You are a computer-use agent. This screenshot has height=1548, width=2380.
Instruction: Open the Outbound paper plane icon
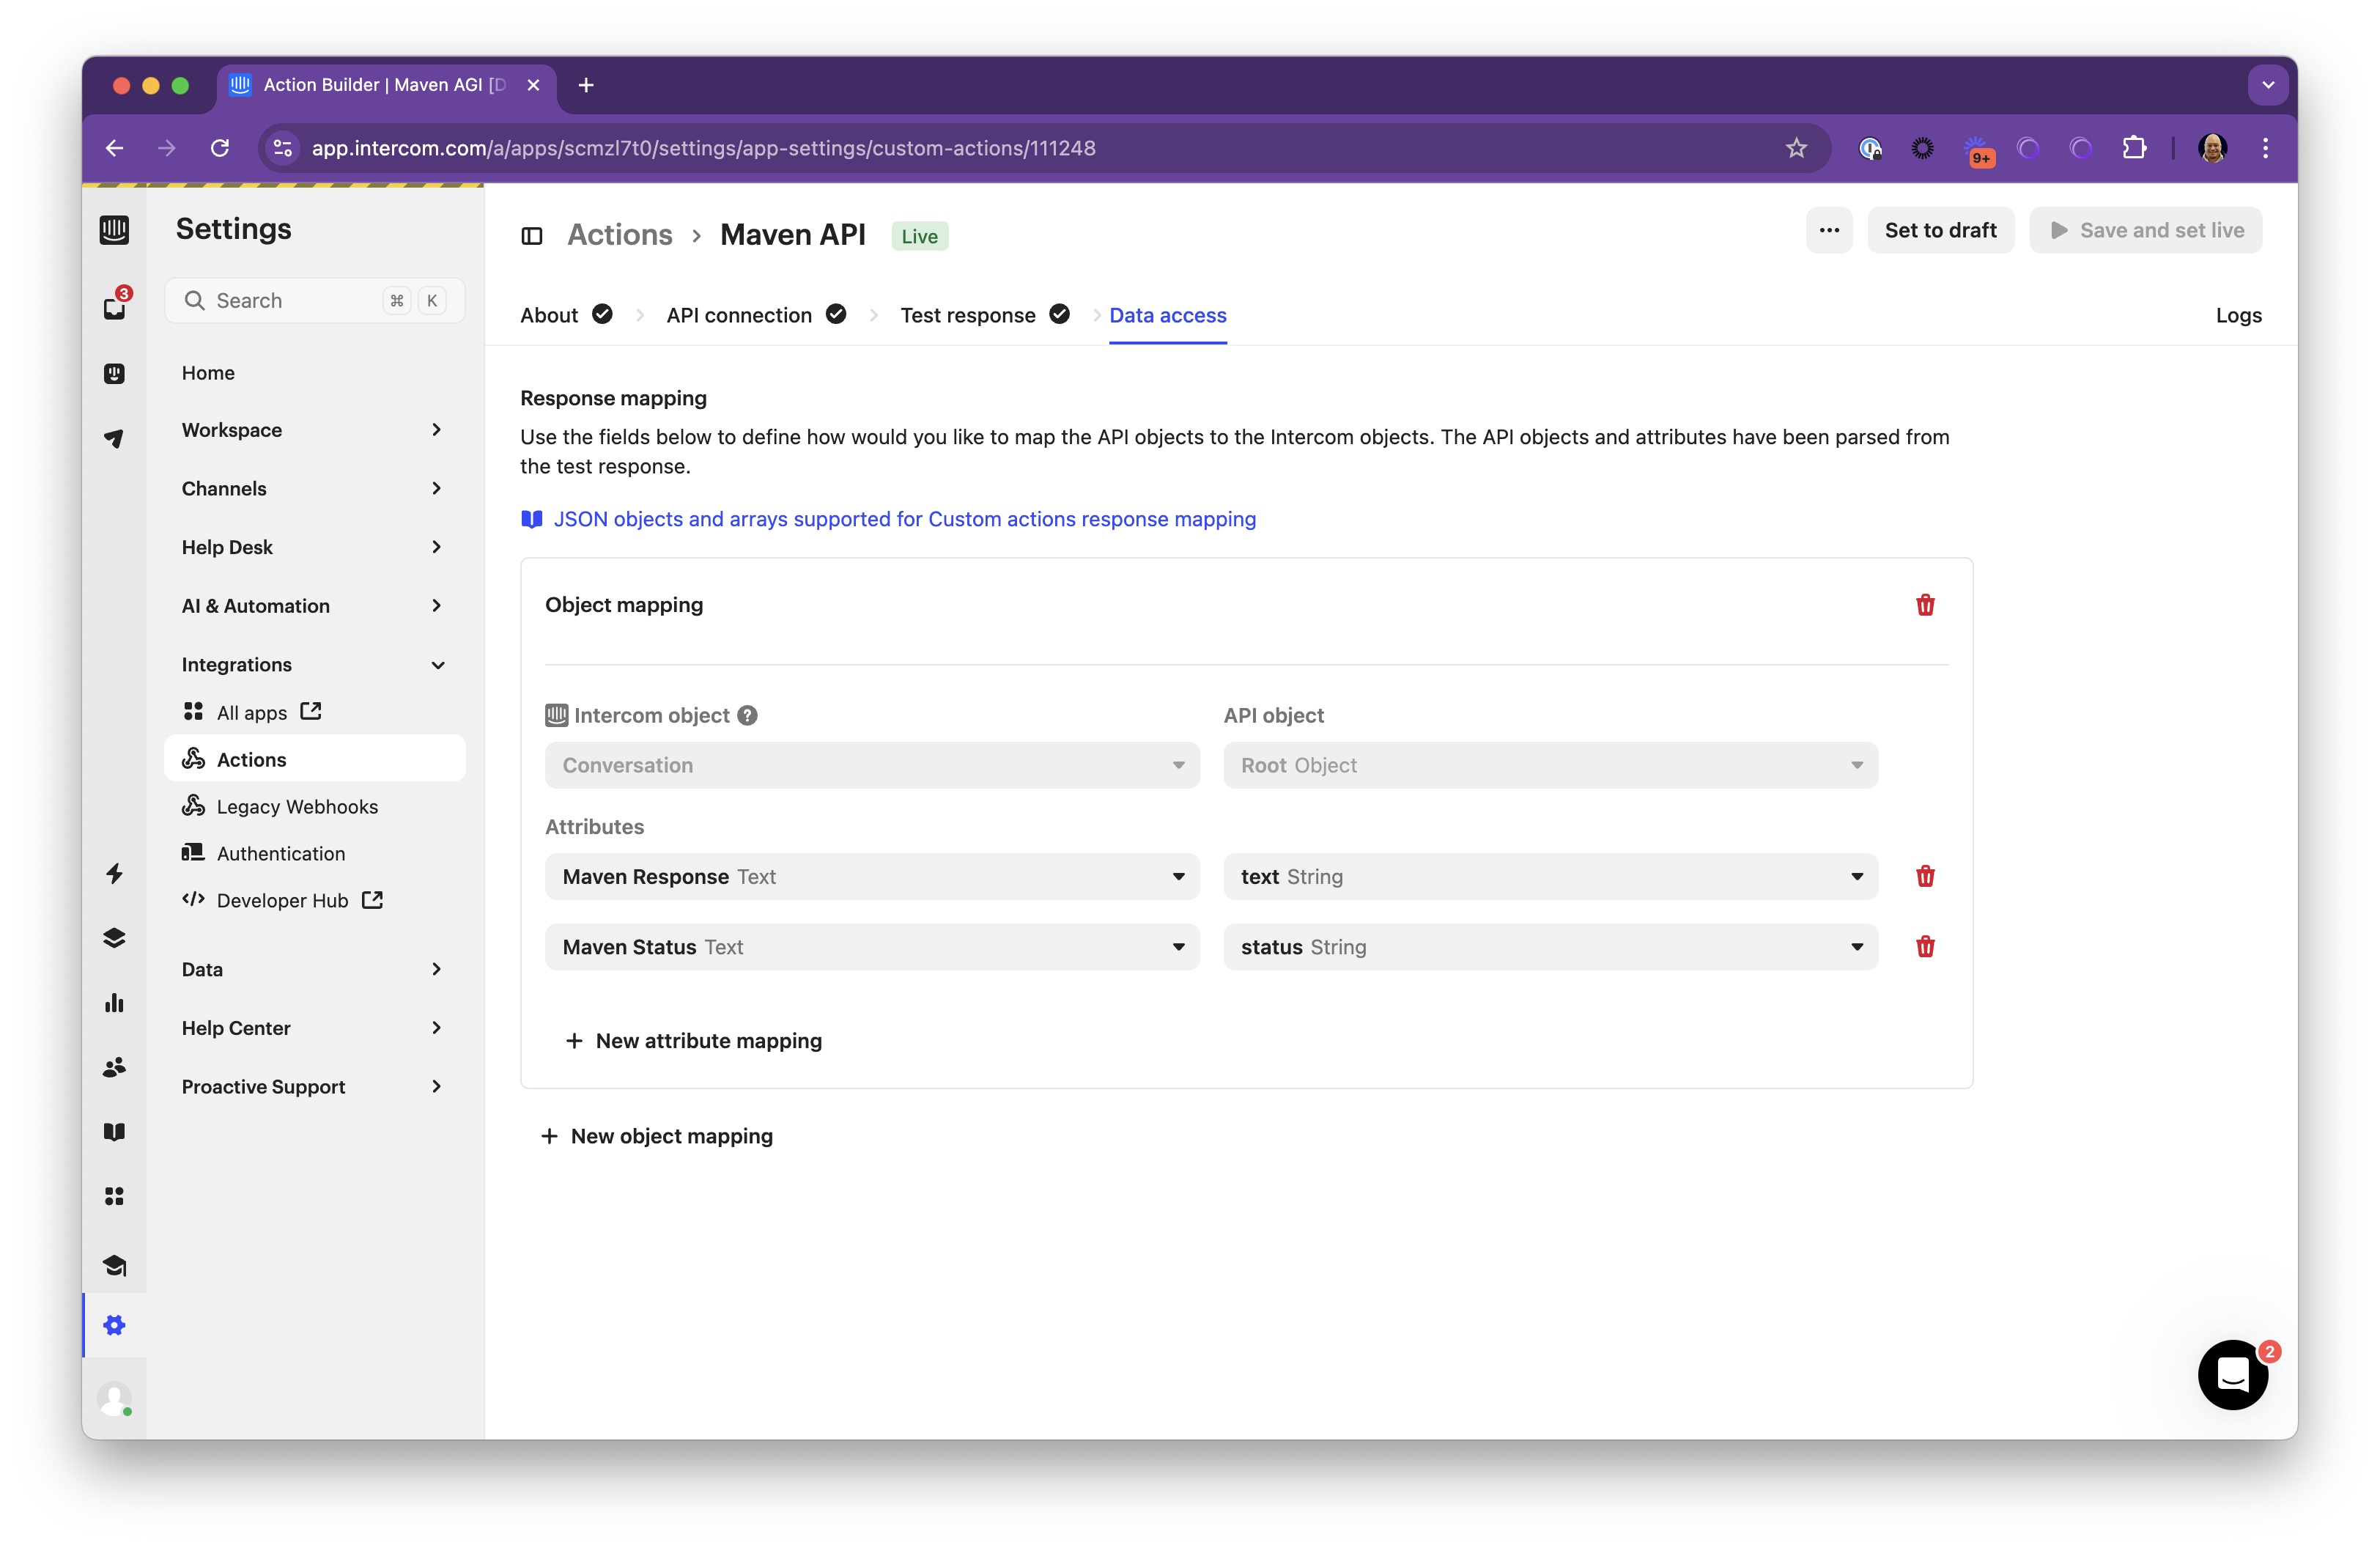point(114,438)
